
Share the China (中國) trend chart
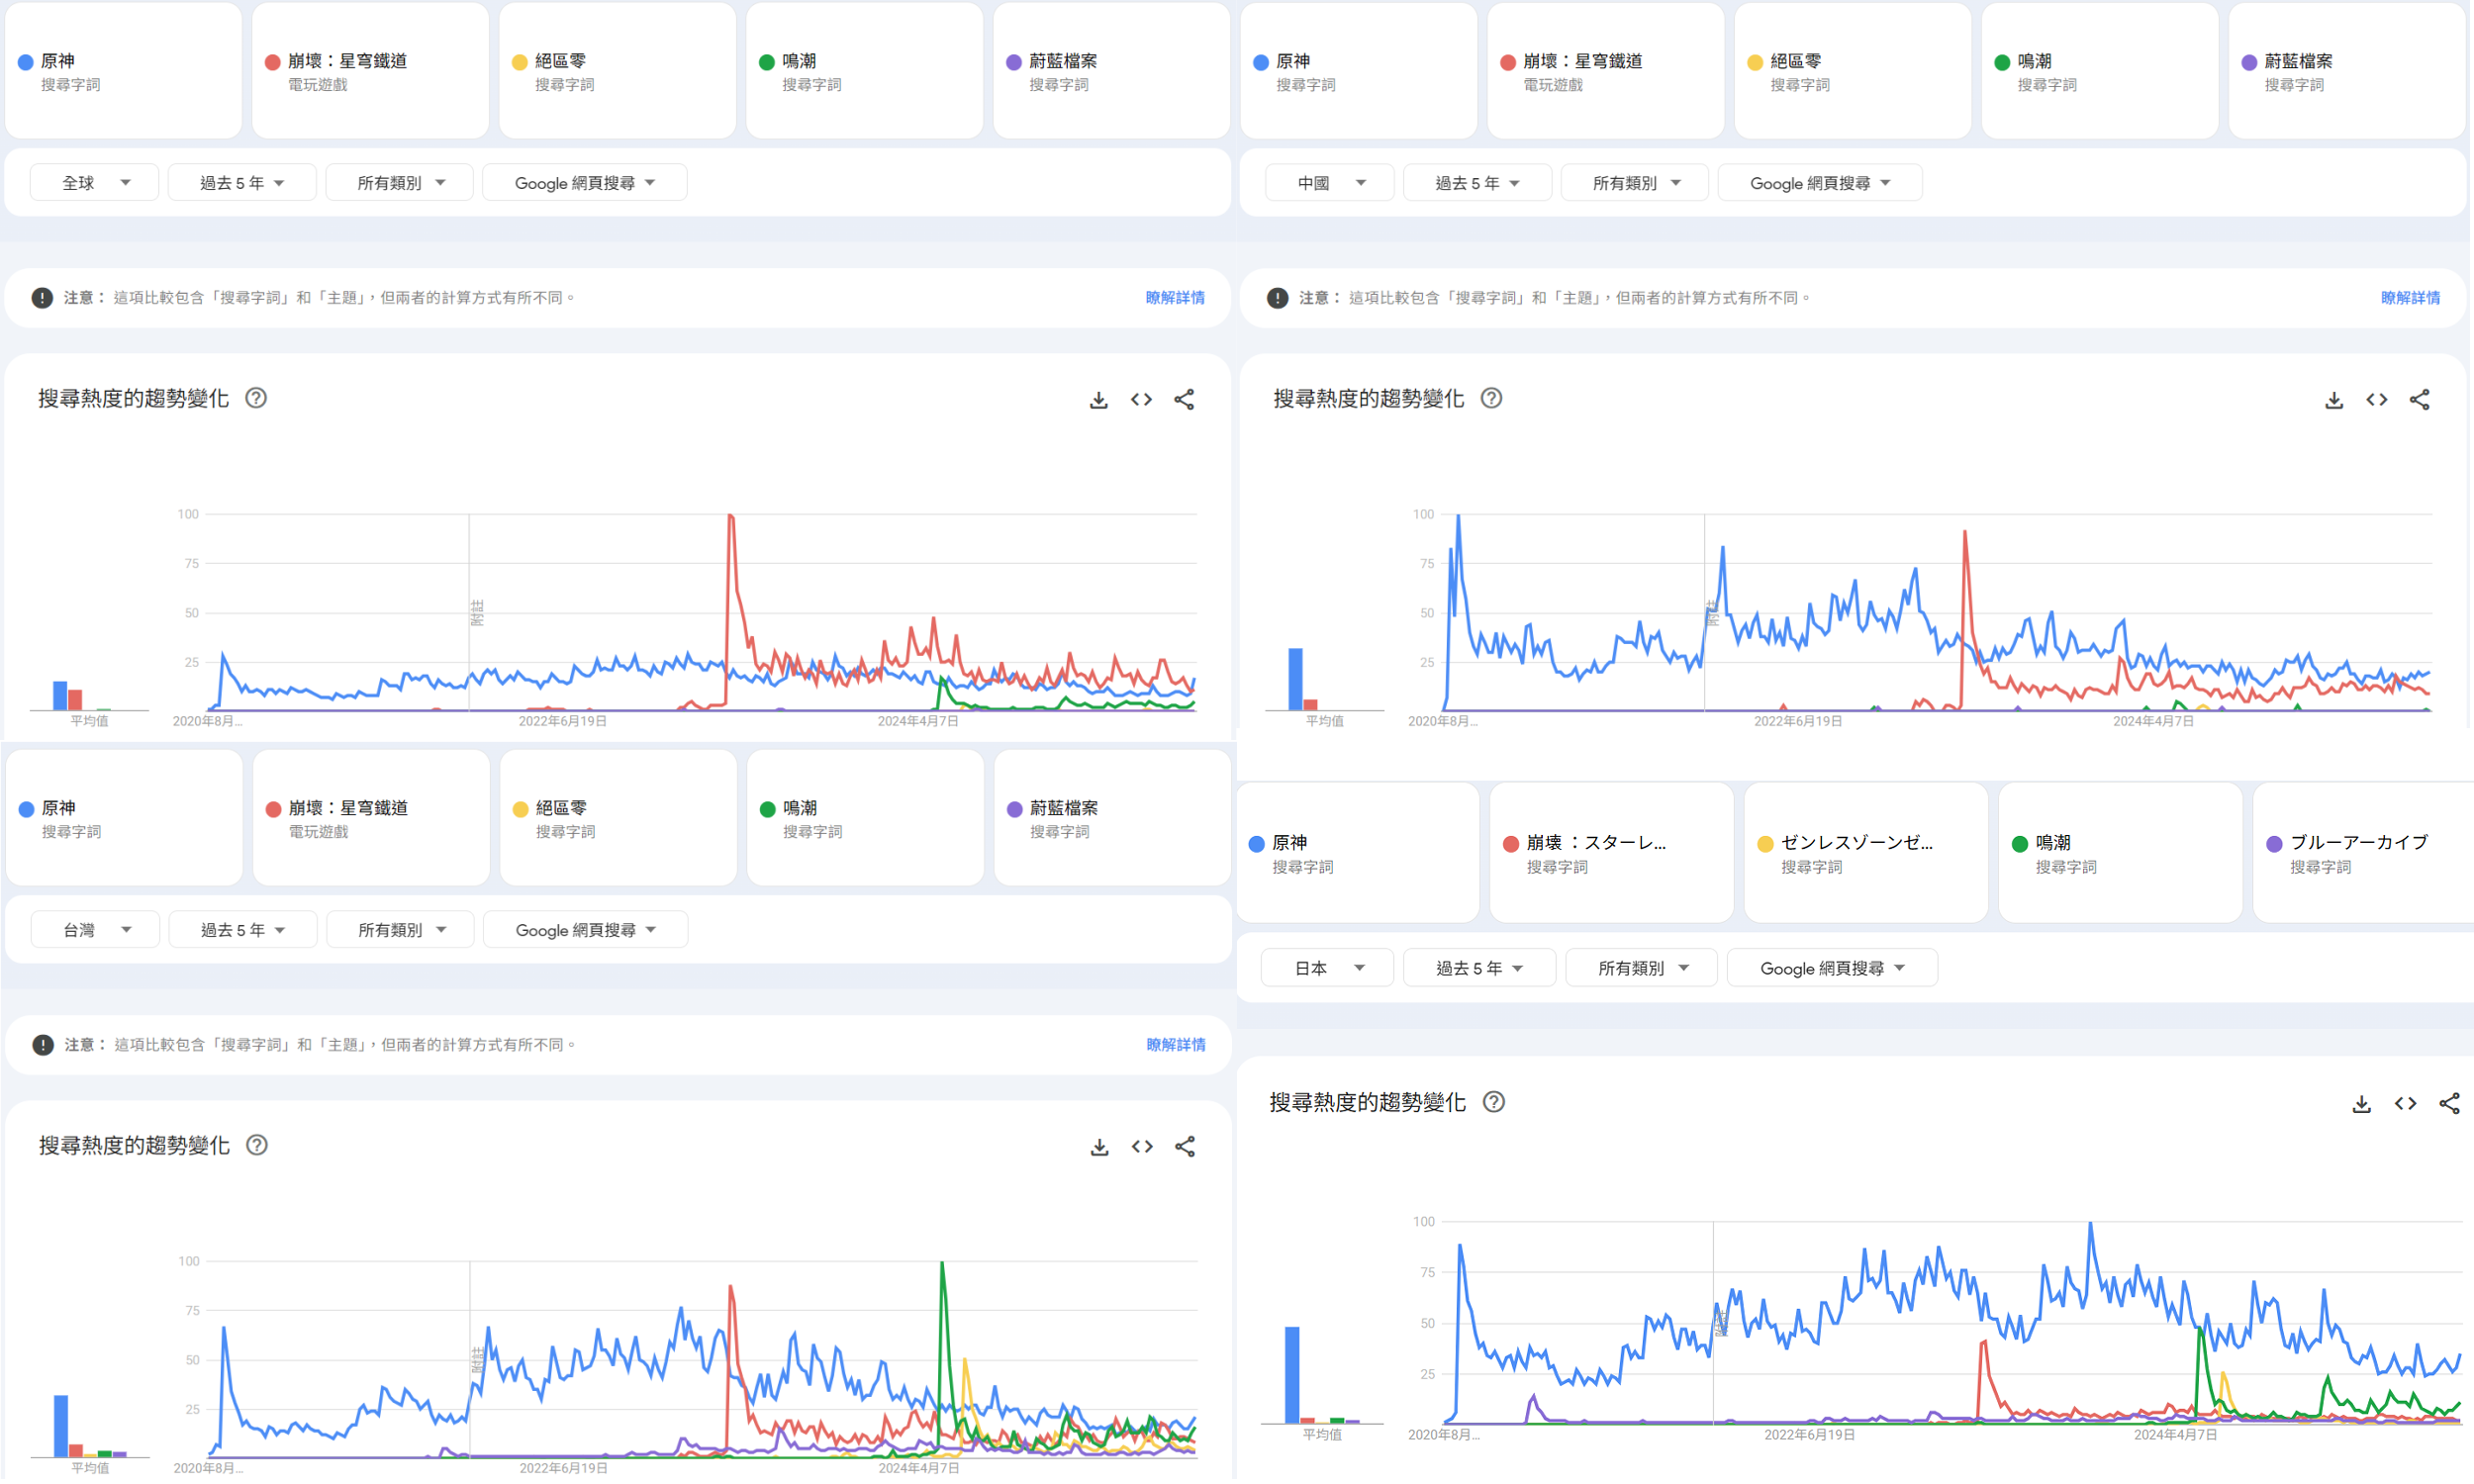tap(2419, 400)
